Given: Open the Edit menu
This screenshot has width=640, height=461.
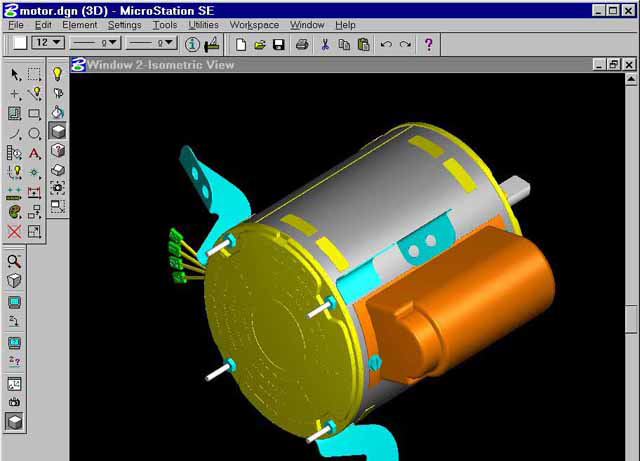Looking at the screenshot, I should (43, 25).
